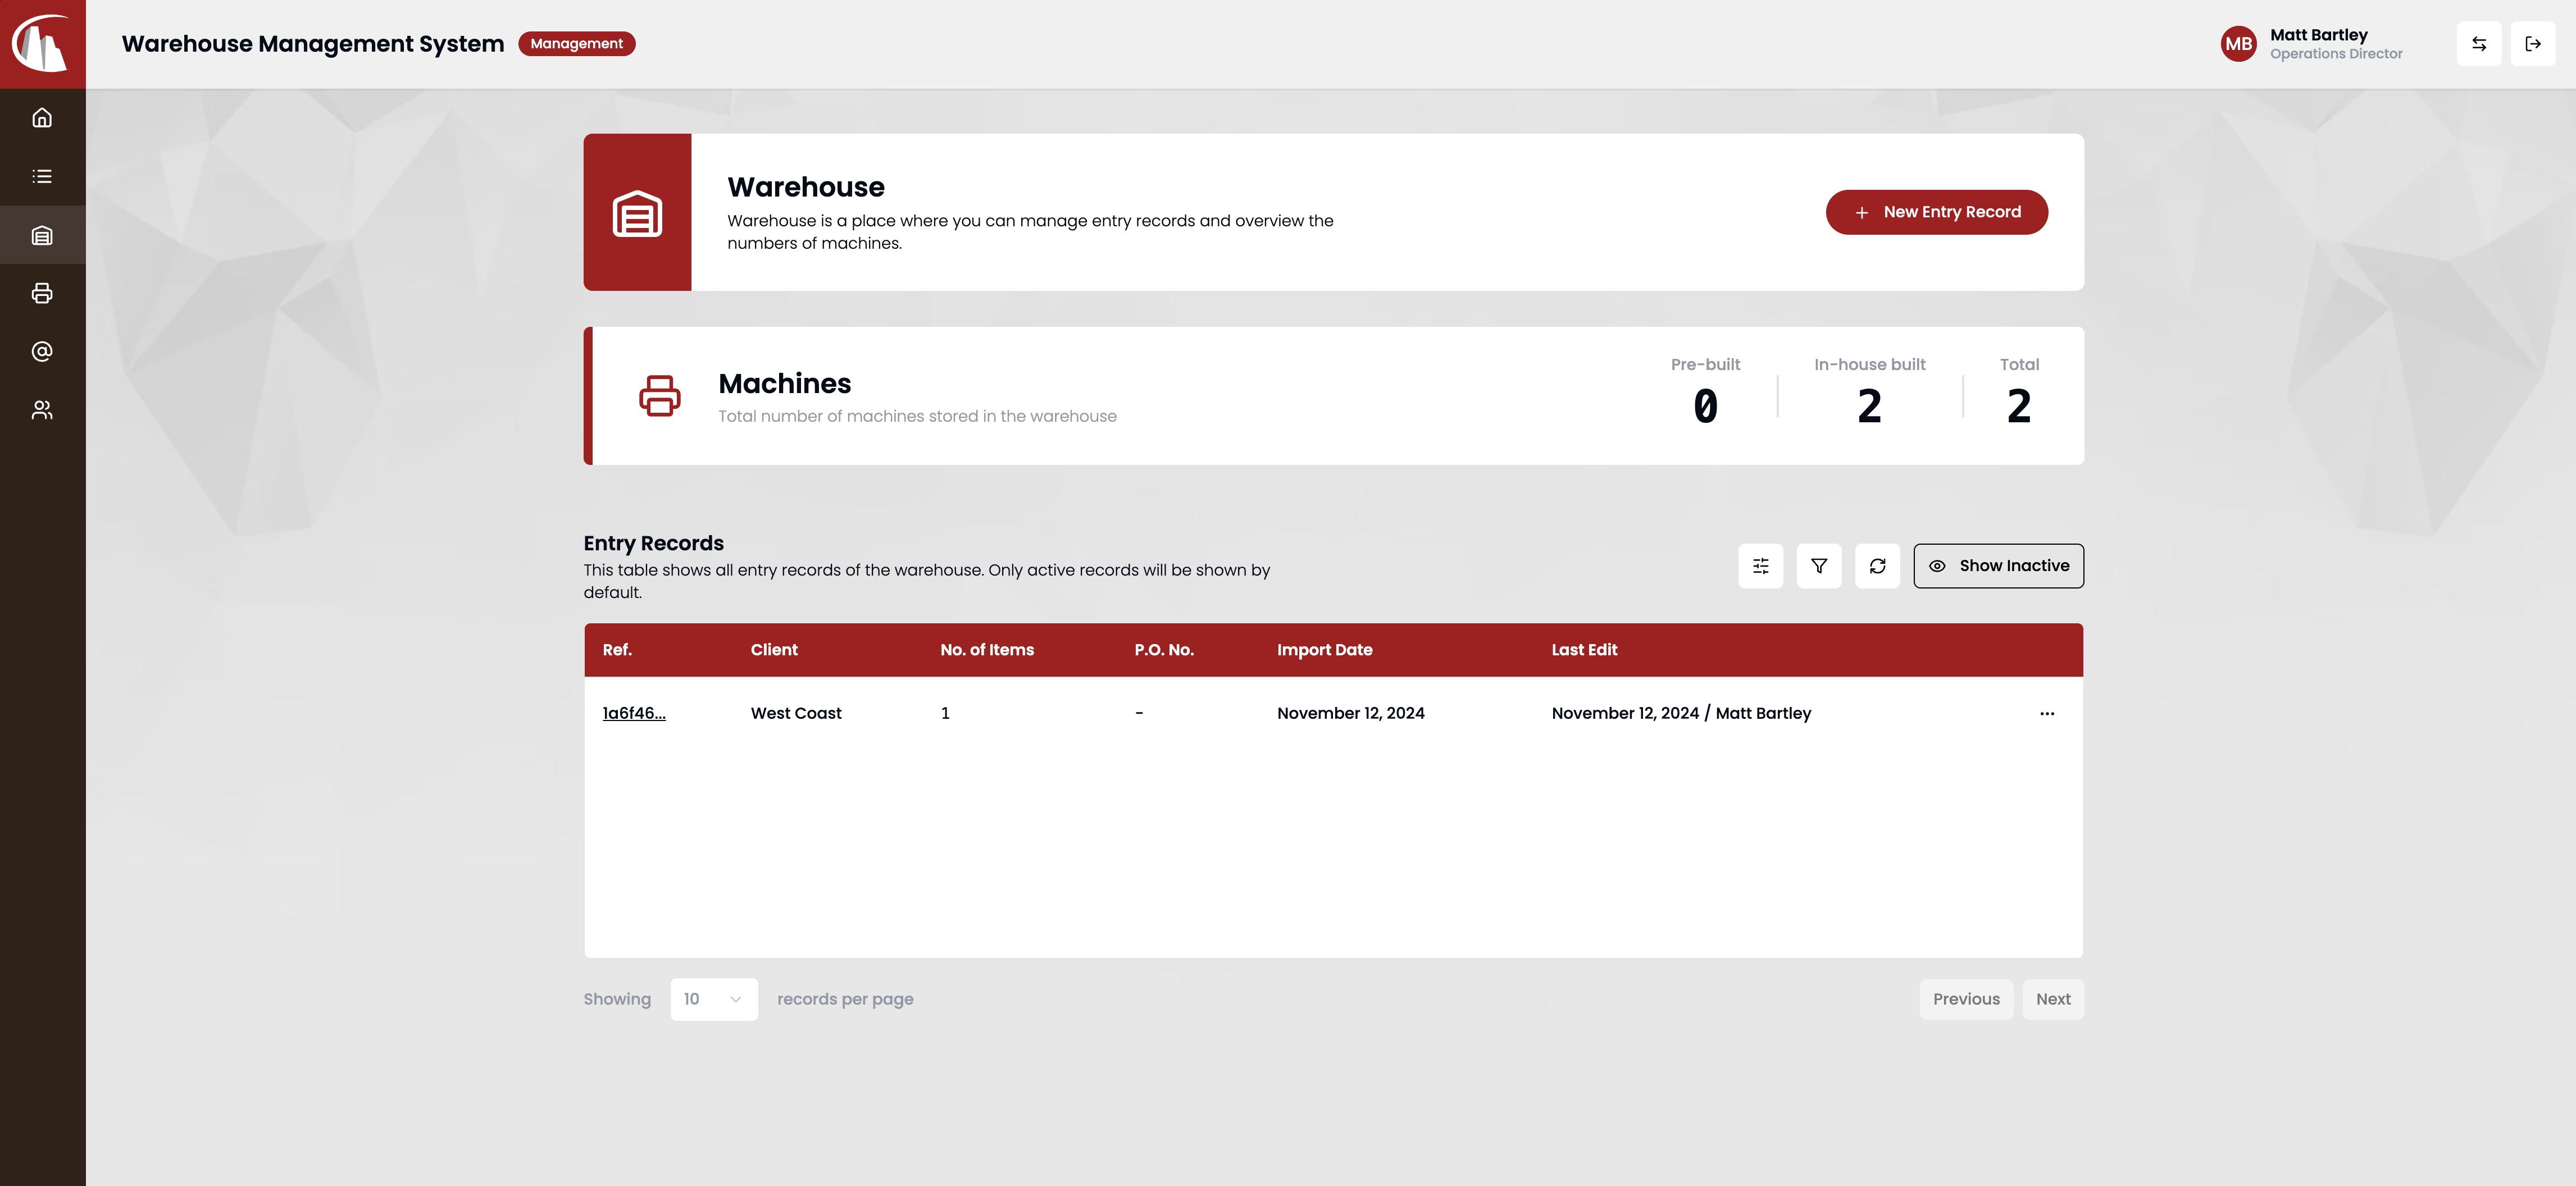
Task: Refresh the entry records table
Action: coord(1877,566)
